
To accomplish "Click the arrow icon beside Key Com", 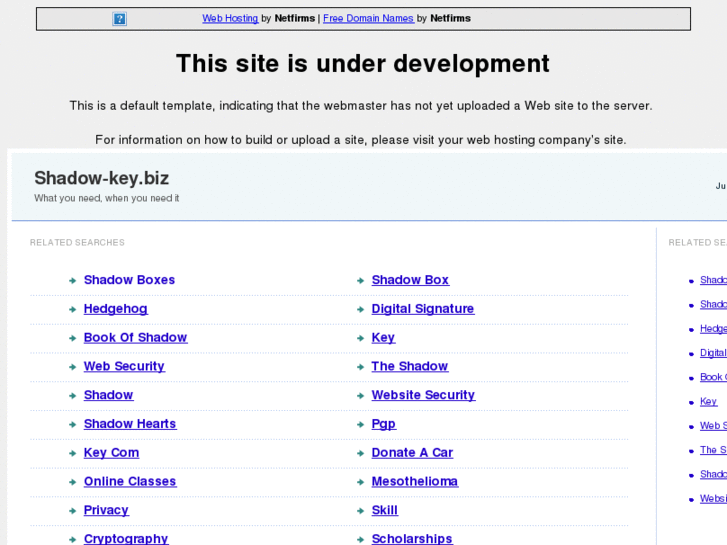I will pyautogui.click(x=72, y=453).
